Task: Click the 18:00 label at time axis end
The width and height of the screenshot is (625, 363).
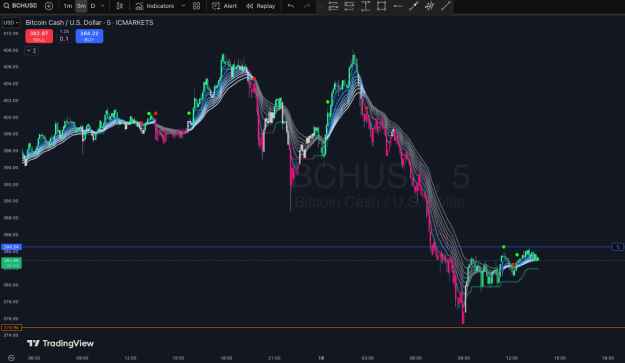Action: pyautogui.click(x=608, y=358)
